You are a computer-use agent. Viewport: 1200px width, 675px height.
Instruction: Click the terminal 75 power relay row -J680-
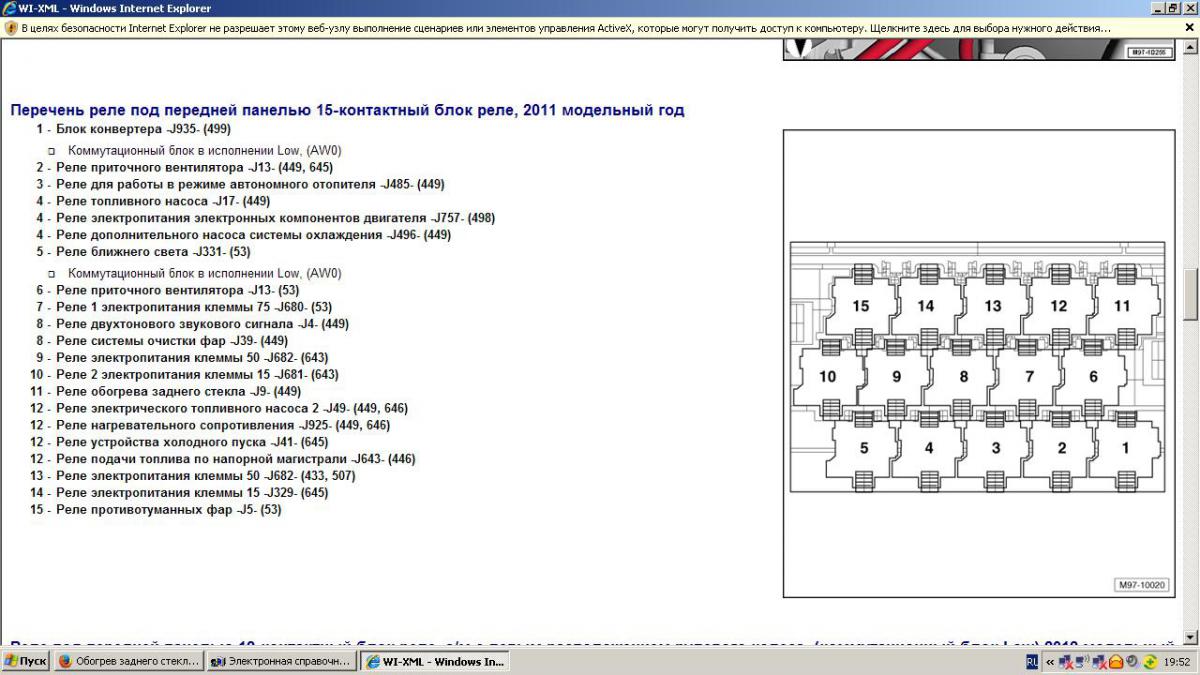(x=184, y=307)
